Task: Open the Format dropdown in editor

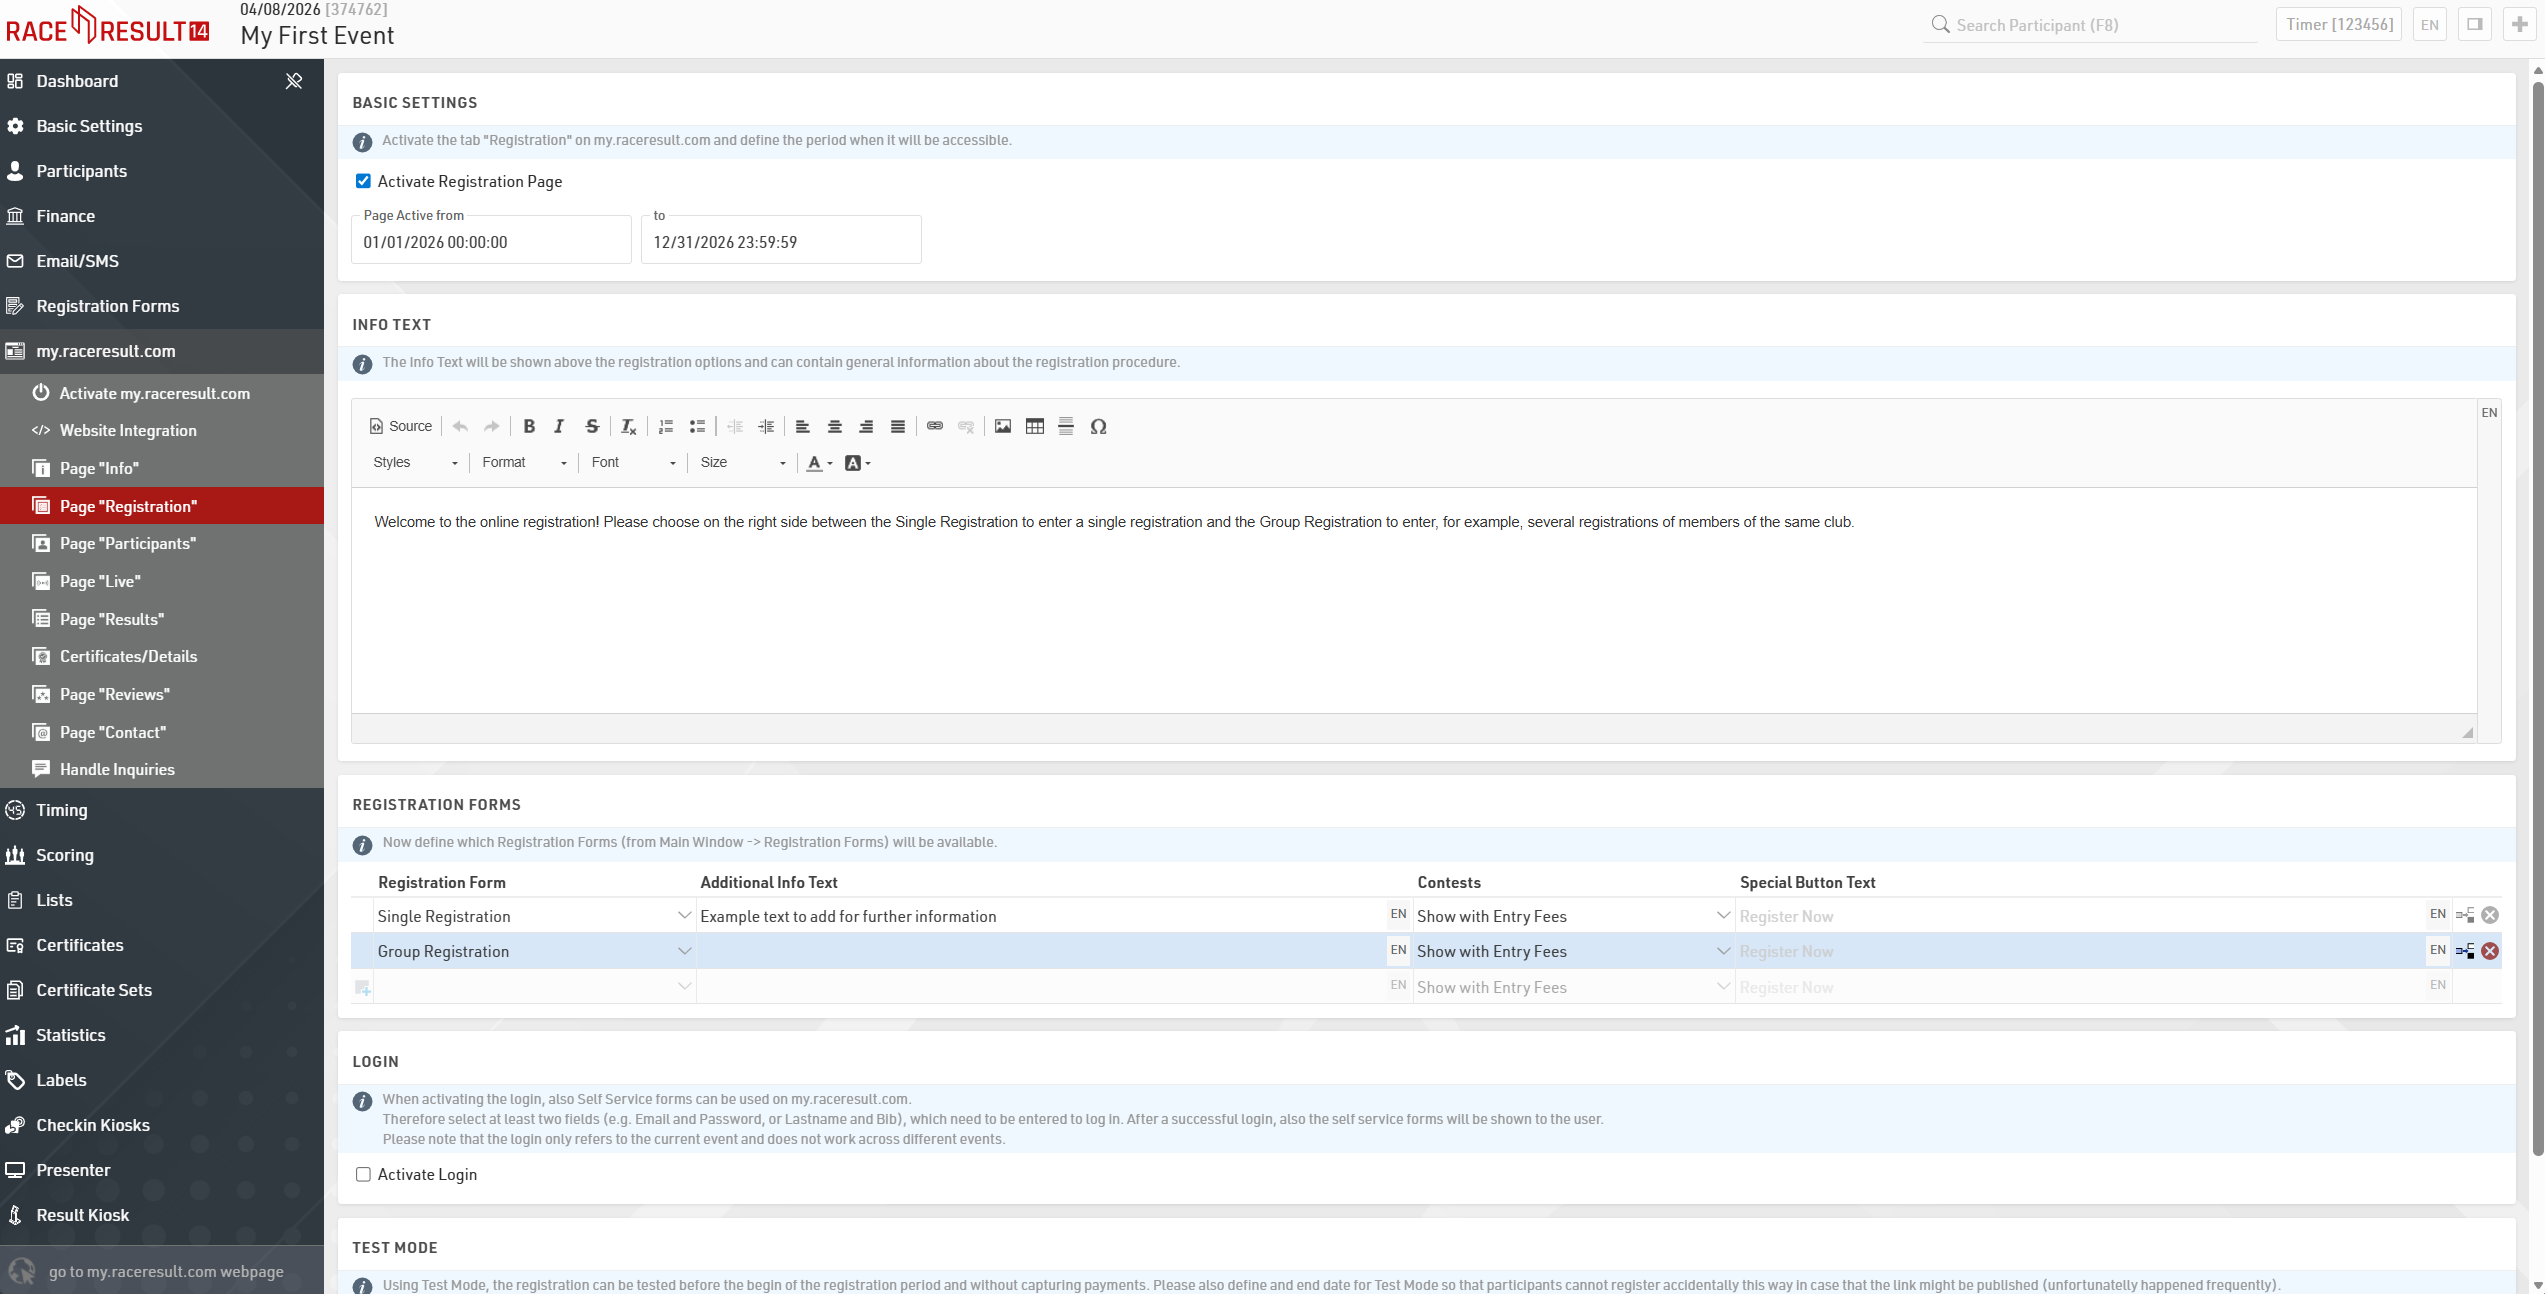Action: (524, 462)
